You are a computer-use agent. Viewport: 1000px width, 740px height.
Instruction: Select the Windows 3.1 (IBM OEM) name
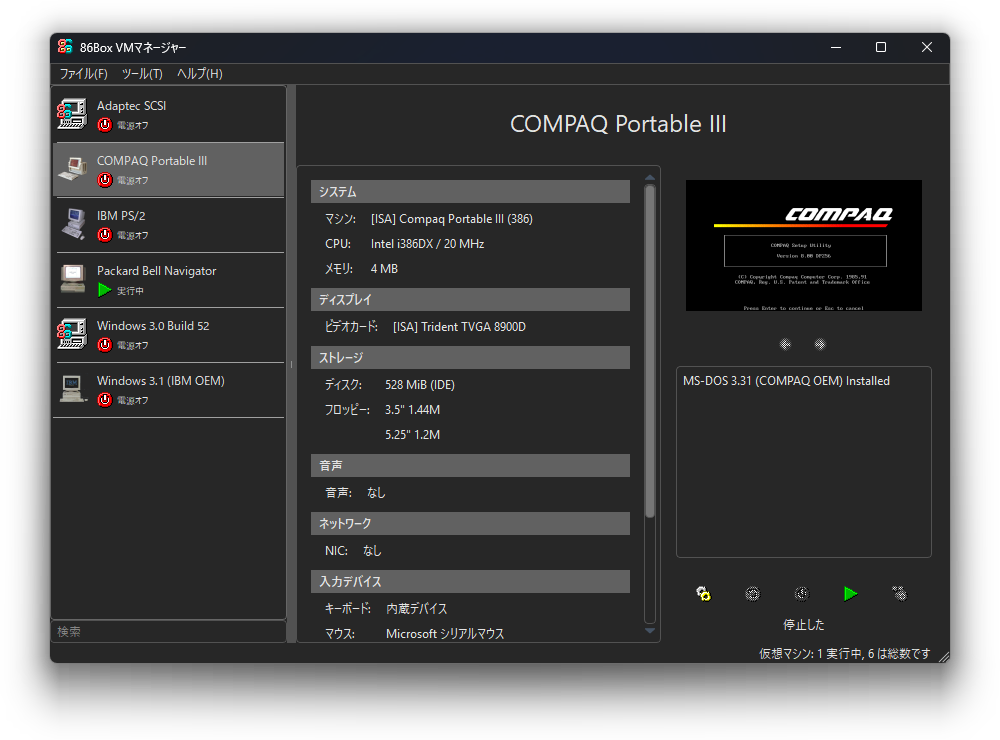coord(161,380)
